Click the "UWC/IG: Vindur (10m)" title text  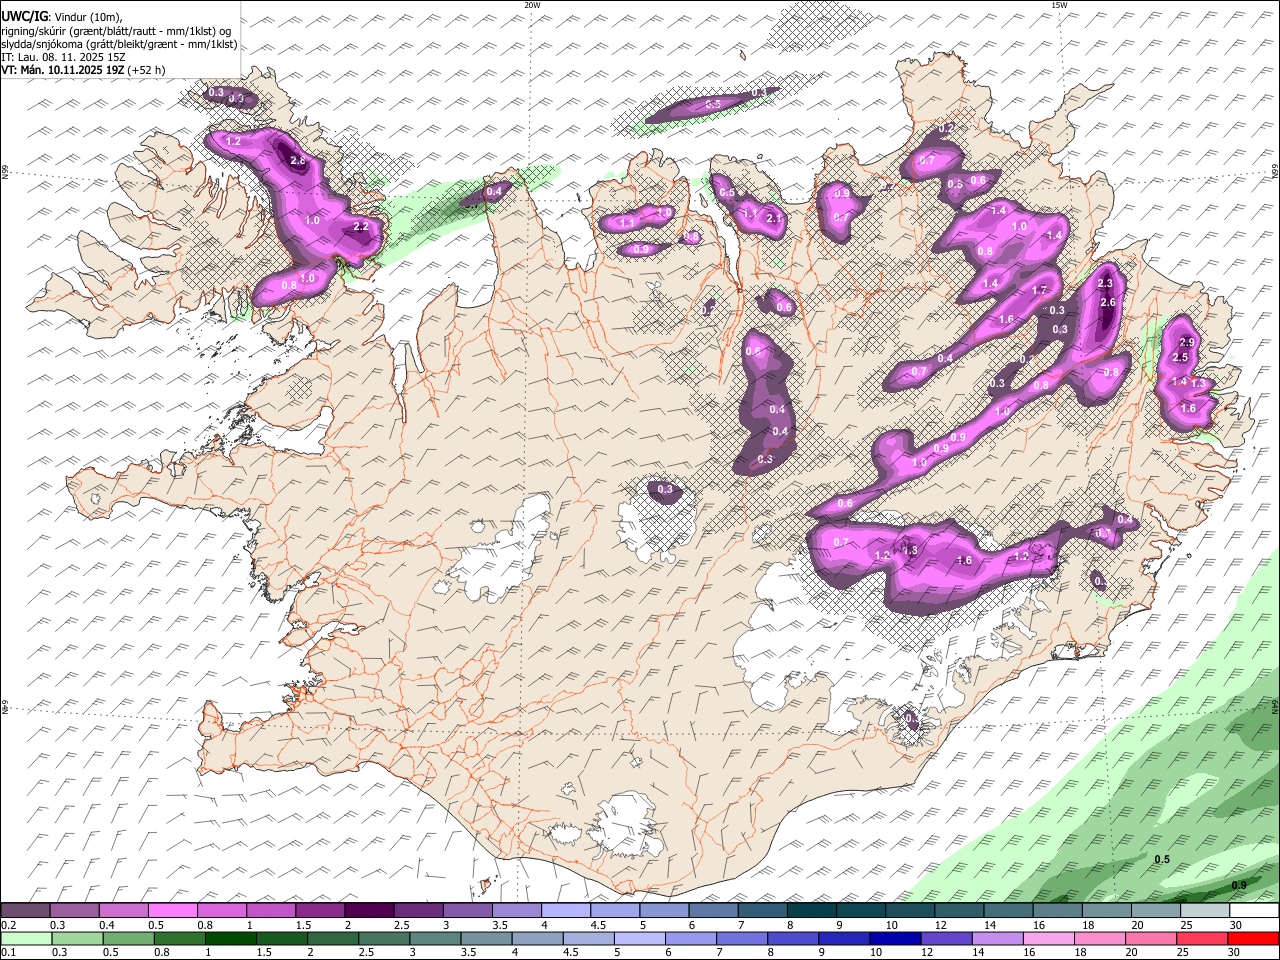pos(61,17)
